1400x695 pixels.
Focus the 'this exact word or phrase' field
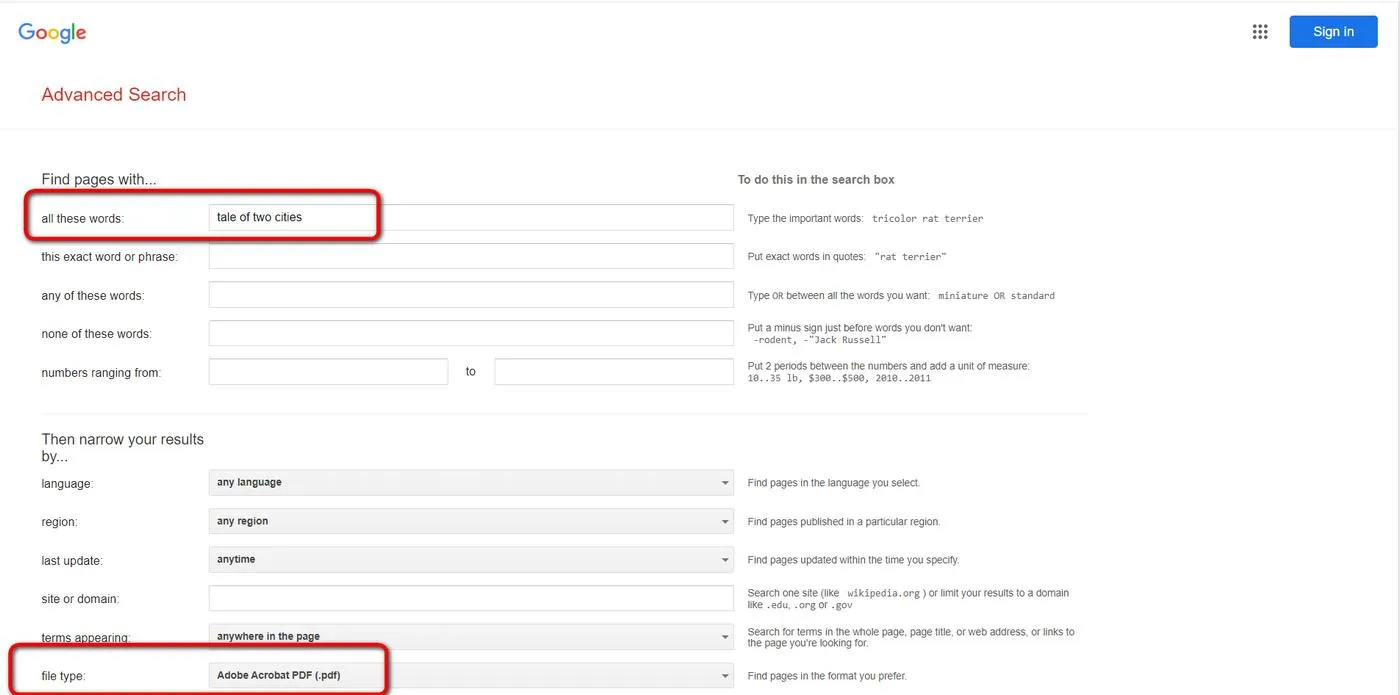471,256
